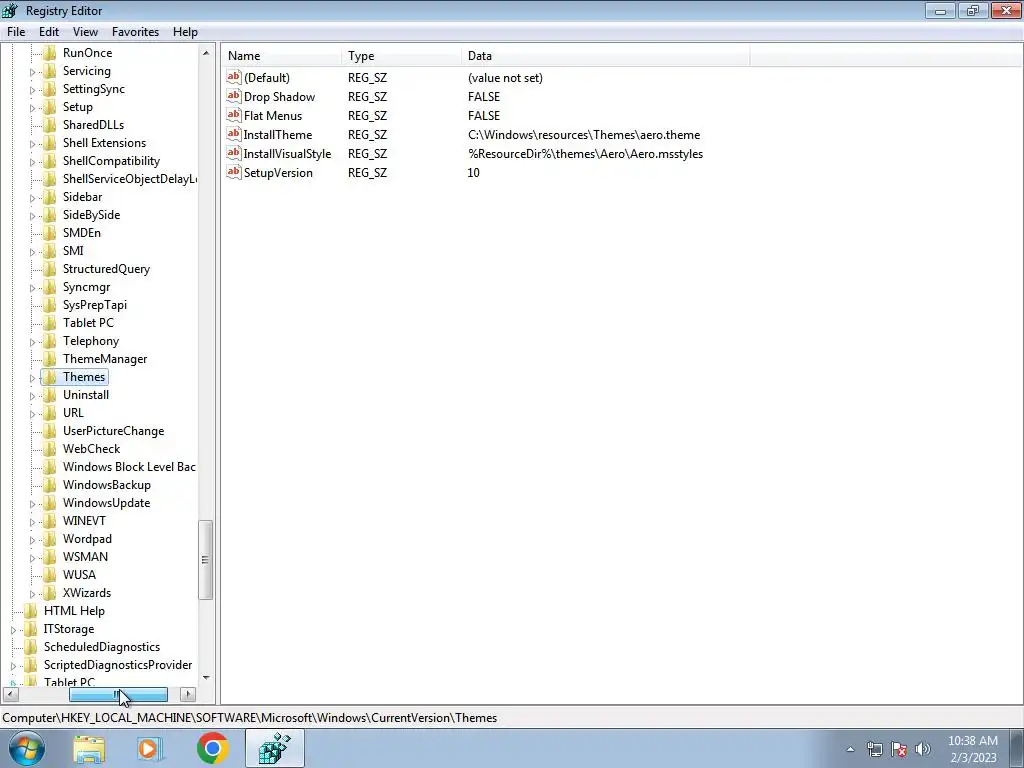Click the Servicing folder icon

point(50,71)
